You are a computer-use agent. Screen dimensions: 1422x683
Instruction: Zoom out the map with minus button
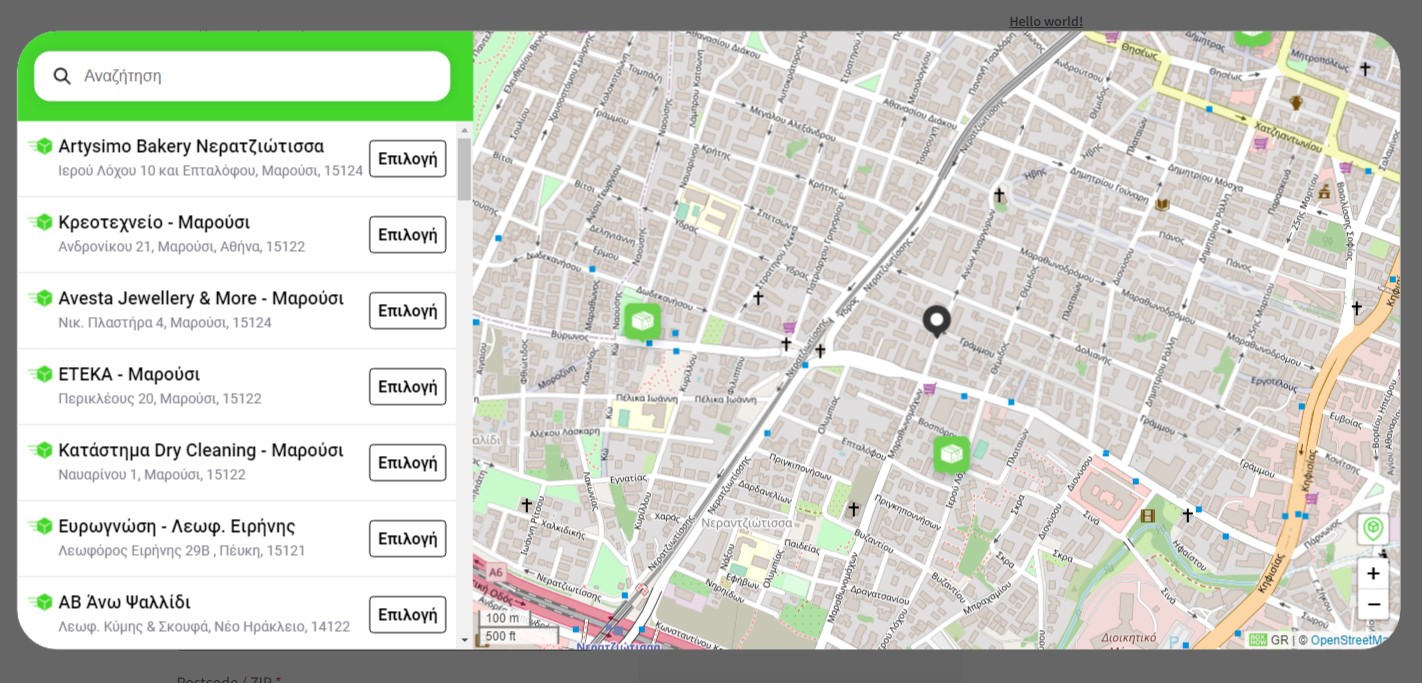click(1373, 604)
